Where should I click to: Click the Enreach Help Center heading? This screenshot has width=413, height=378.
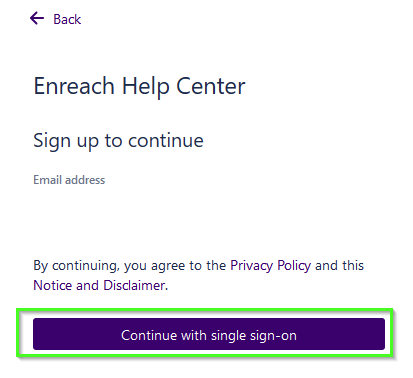click(x=139, y=87)
